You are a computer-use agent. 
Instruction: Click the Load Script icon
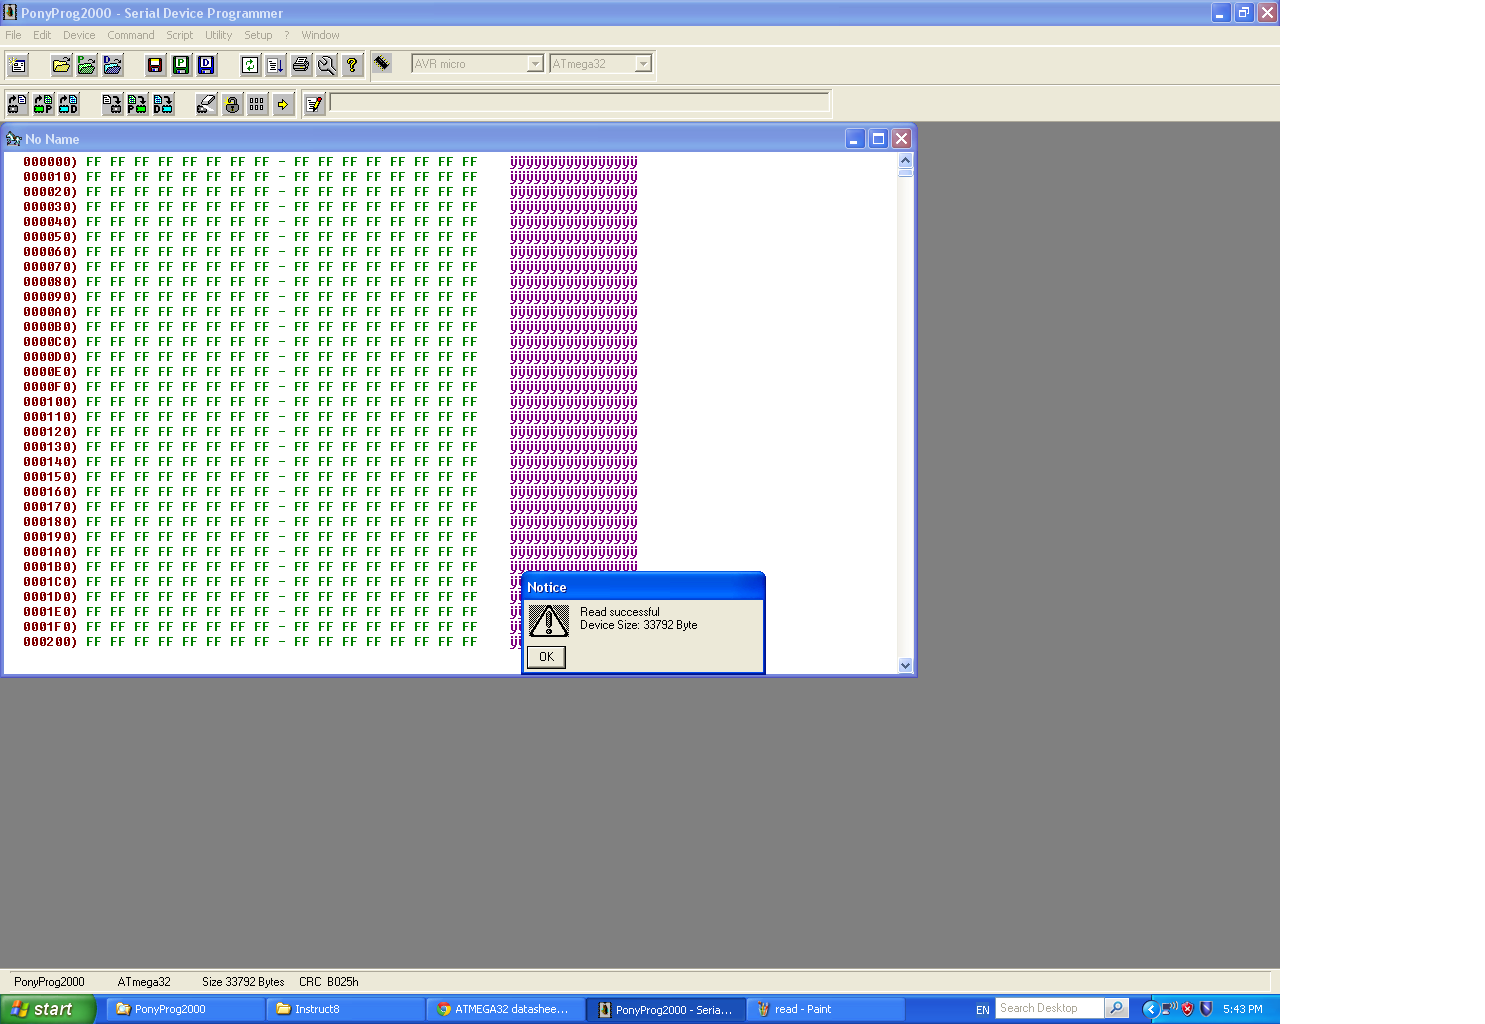pos(275,65)
